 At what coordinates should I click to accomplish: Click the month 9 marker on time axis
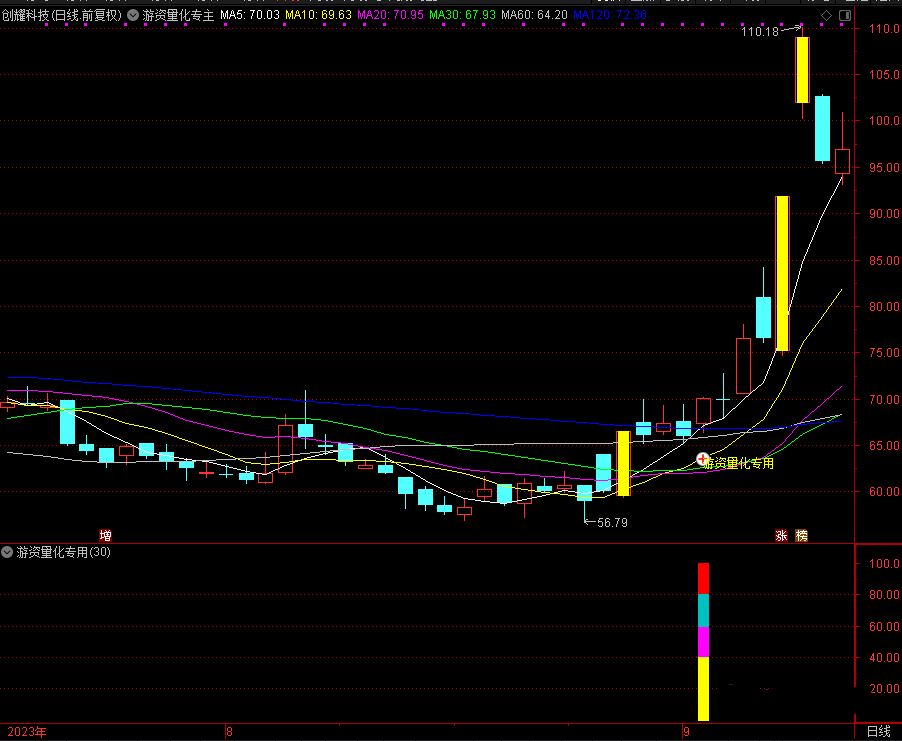click(686, 732)
